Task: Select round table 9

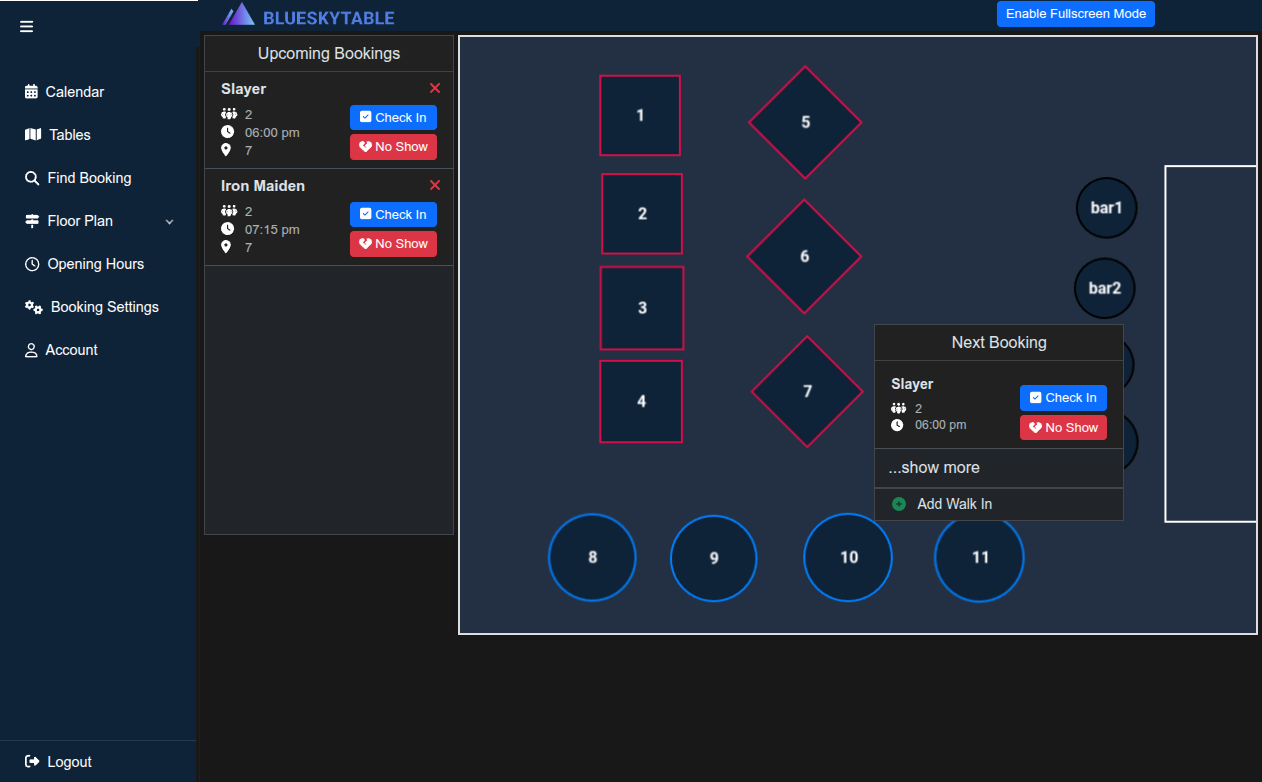Action: click(x=714, y=558)
